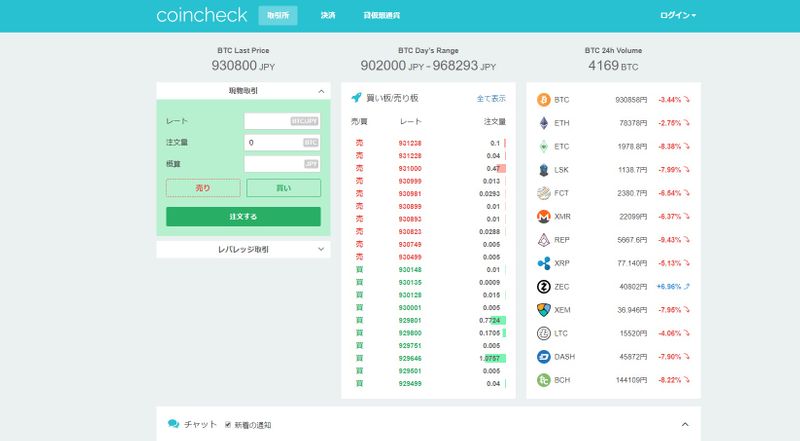This screenshot has height=441, width=800.
Task: Click the BTC price 930858円
Action: click(x=631, y=100)
